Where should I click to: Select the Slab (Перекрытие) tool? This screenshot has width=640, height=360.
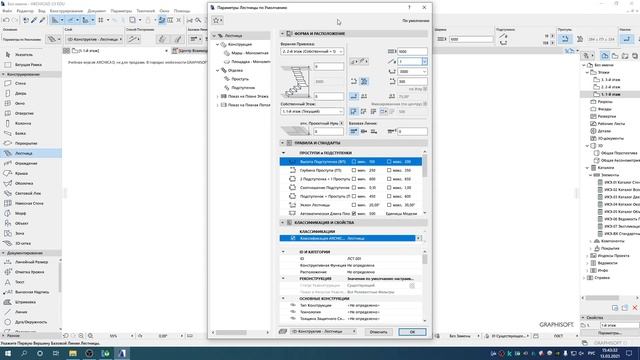coord(26,143)
